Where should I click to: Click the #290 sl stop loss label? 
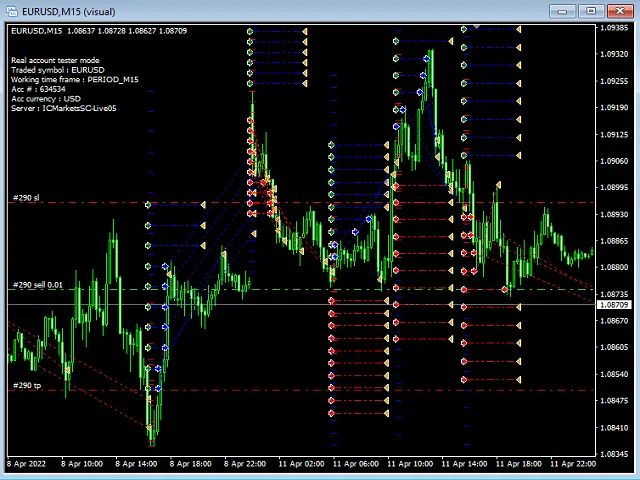26,198
